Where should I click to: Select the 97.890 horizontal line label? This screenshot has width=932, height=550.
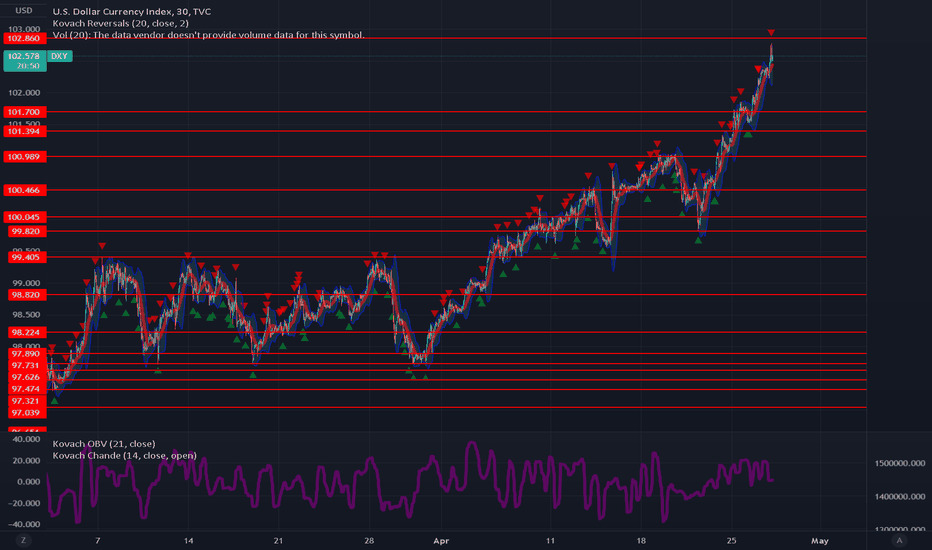tap(26, 354)
